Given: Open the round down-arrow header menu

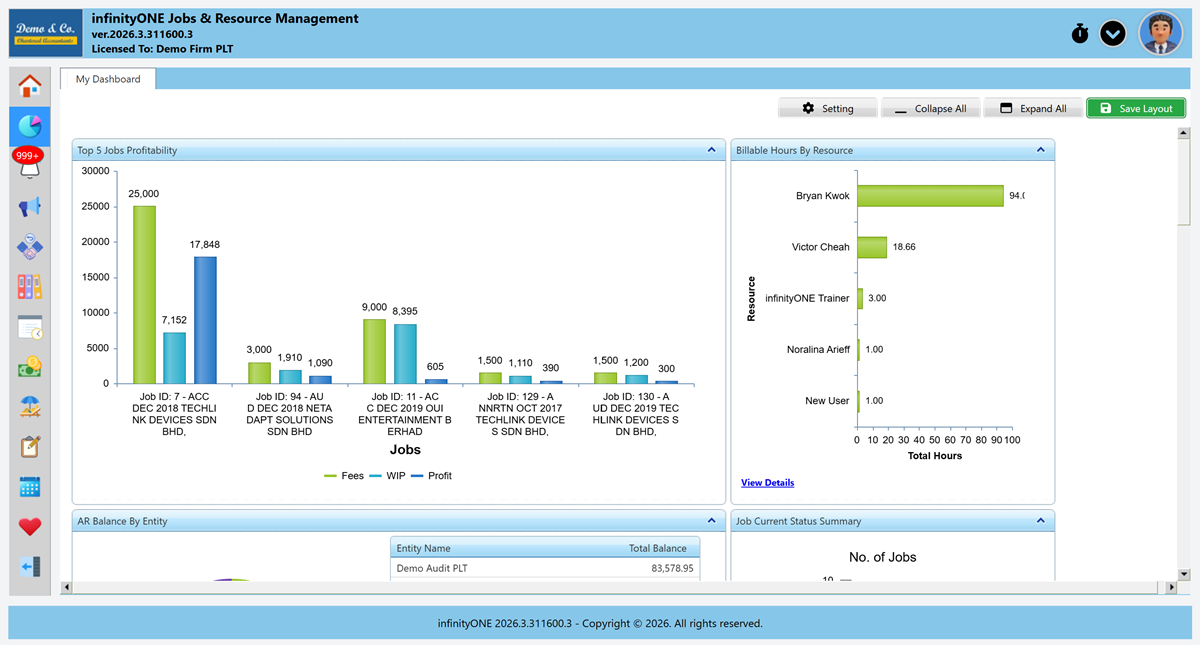Looking at the screenshot, I should click(1113, 33).
